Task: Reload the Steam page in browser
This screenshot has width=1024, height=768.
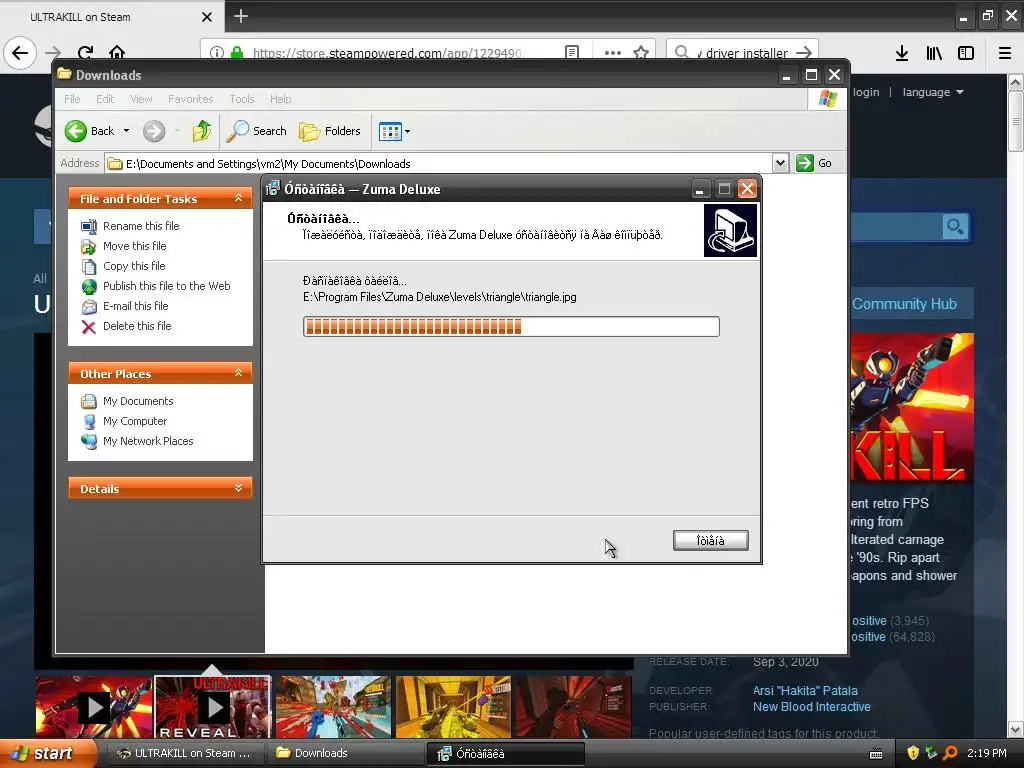Action: click(x=85, y=52)
